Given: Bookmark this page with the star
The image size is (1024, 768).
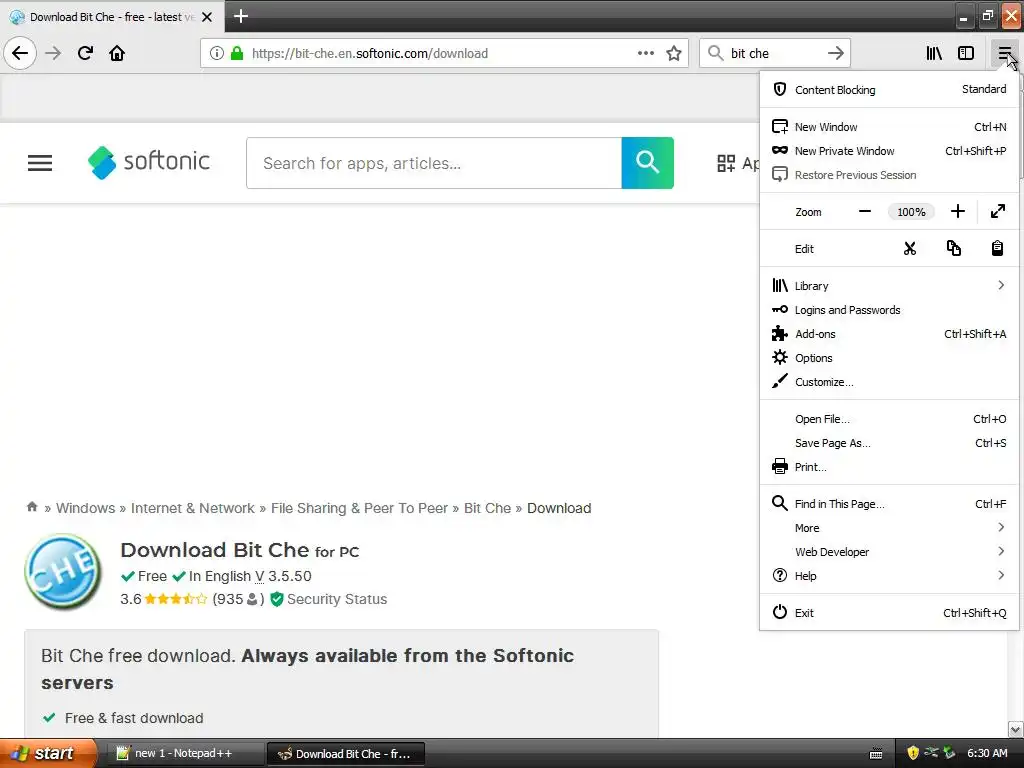Looking at the screenshot, I should tap(674, 53).
